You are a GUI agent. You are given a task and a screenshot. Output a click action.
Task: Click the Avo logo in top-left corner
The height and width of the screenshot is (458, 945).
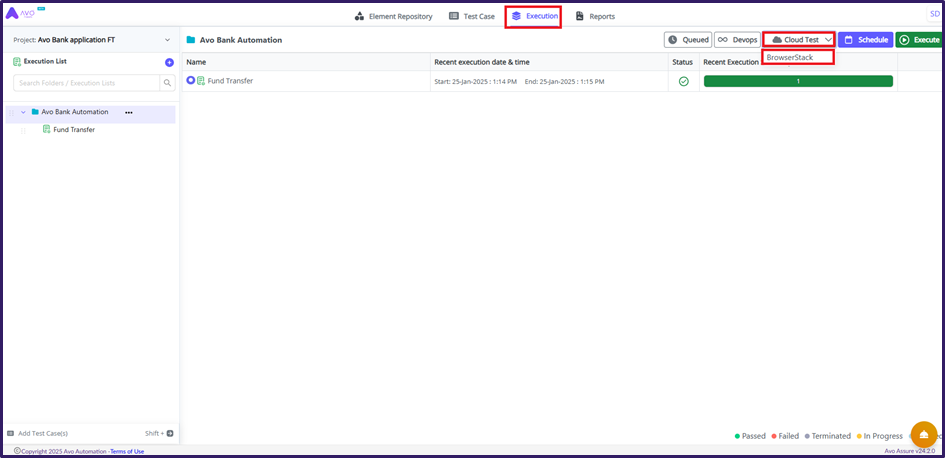point(20,14)
